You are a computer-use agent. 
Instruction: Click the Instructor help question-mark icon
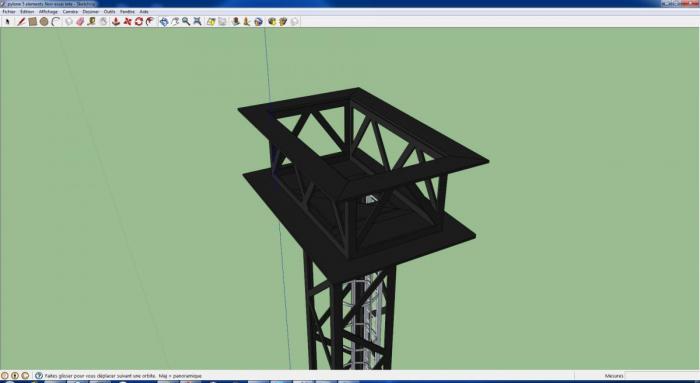click(39, 376)
